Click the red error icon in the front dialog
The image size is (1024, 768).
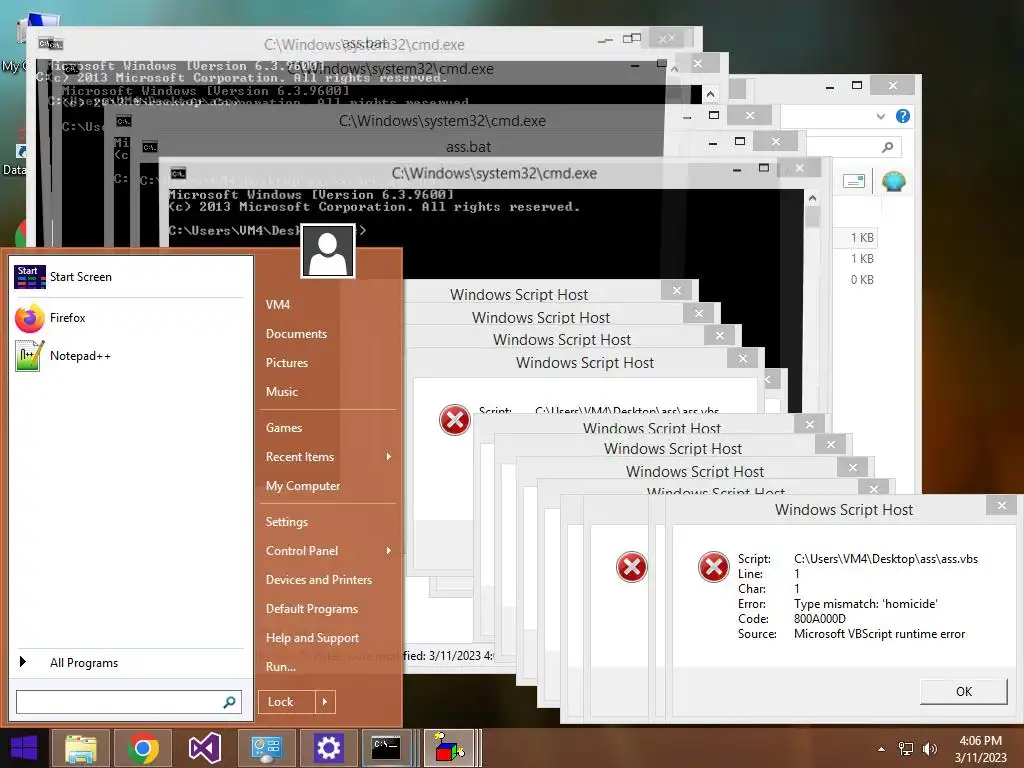[713, 567]
